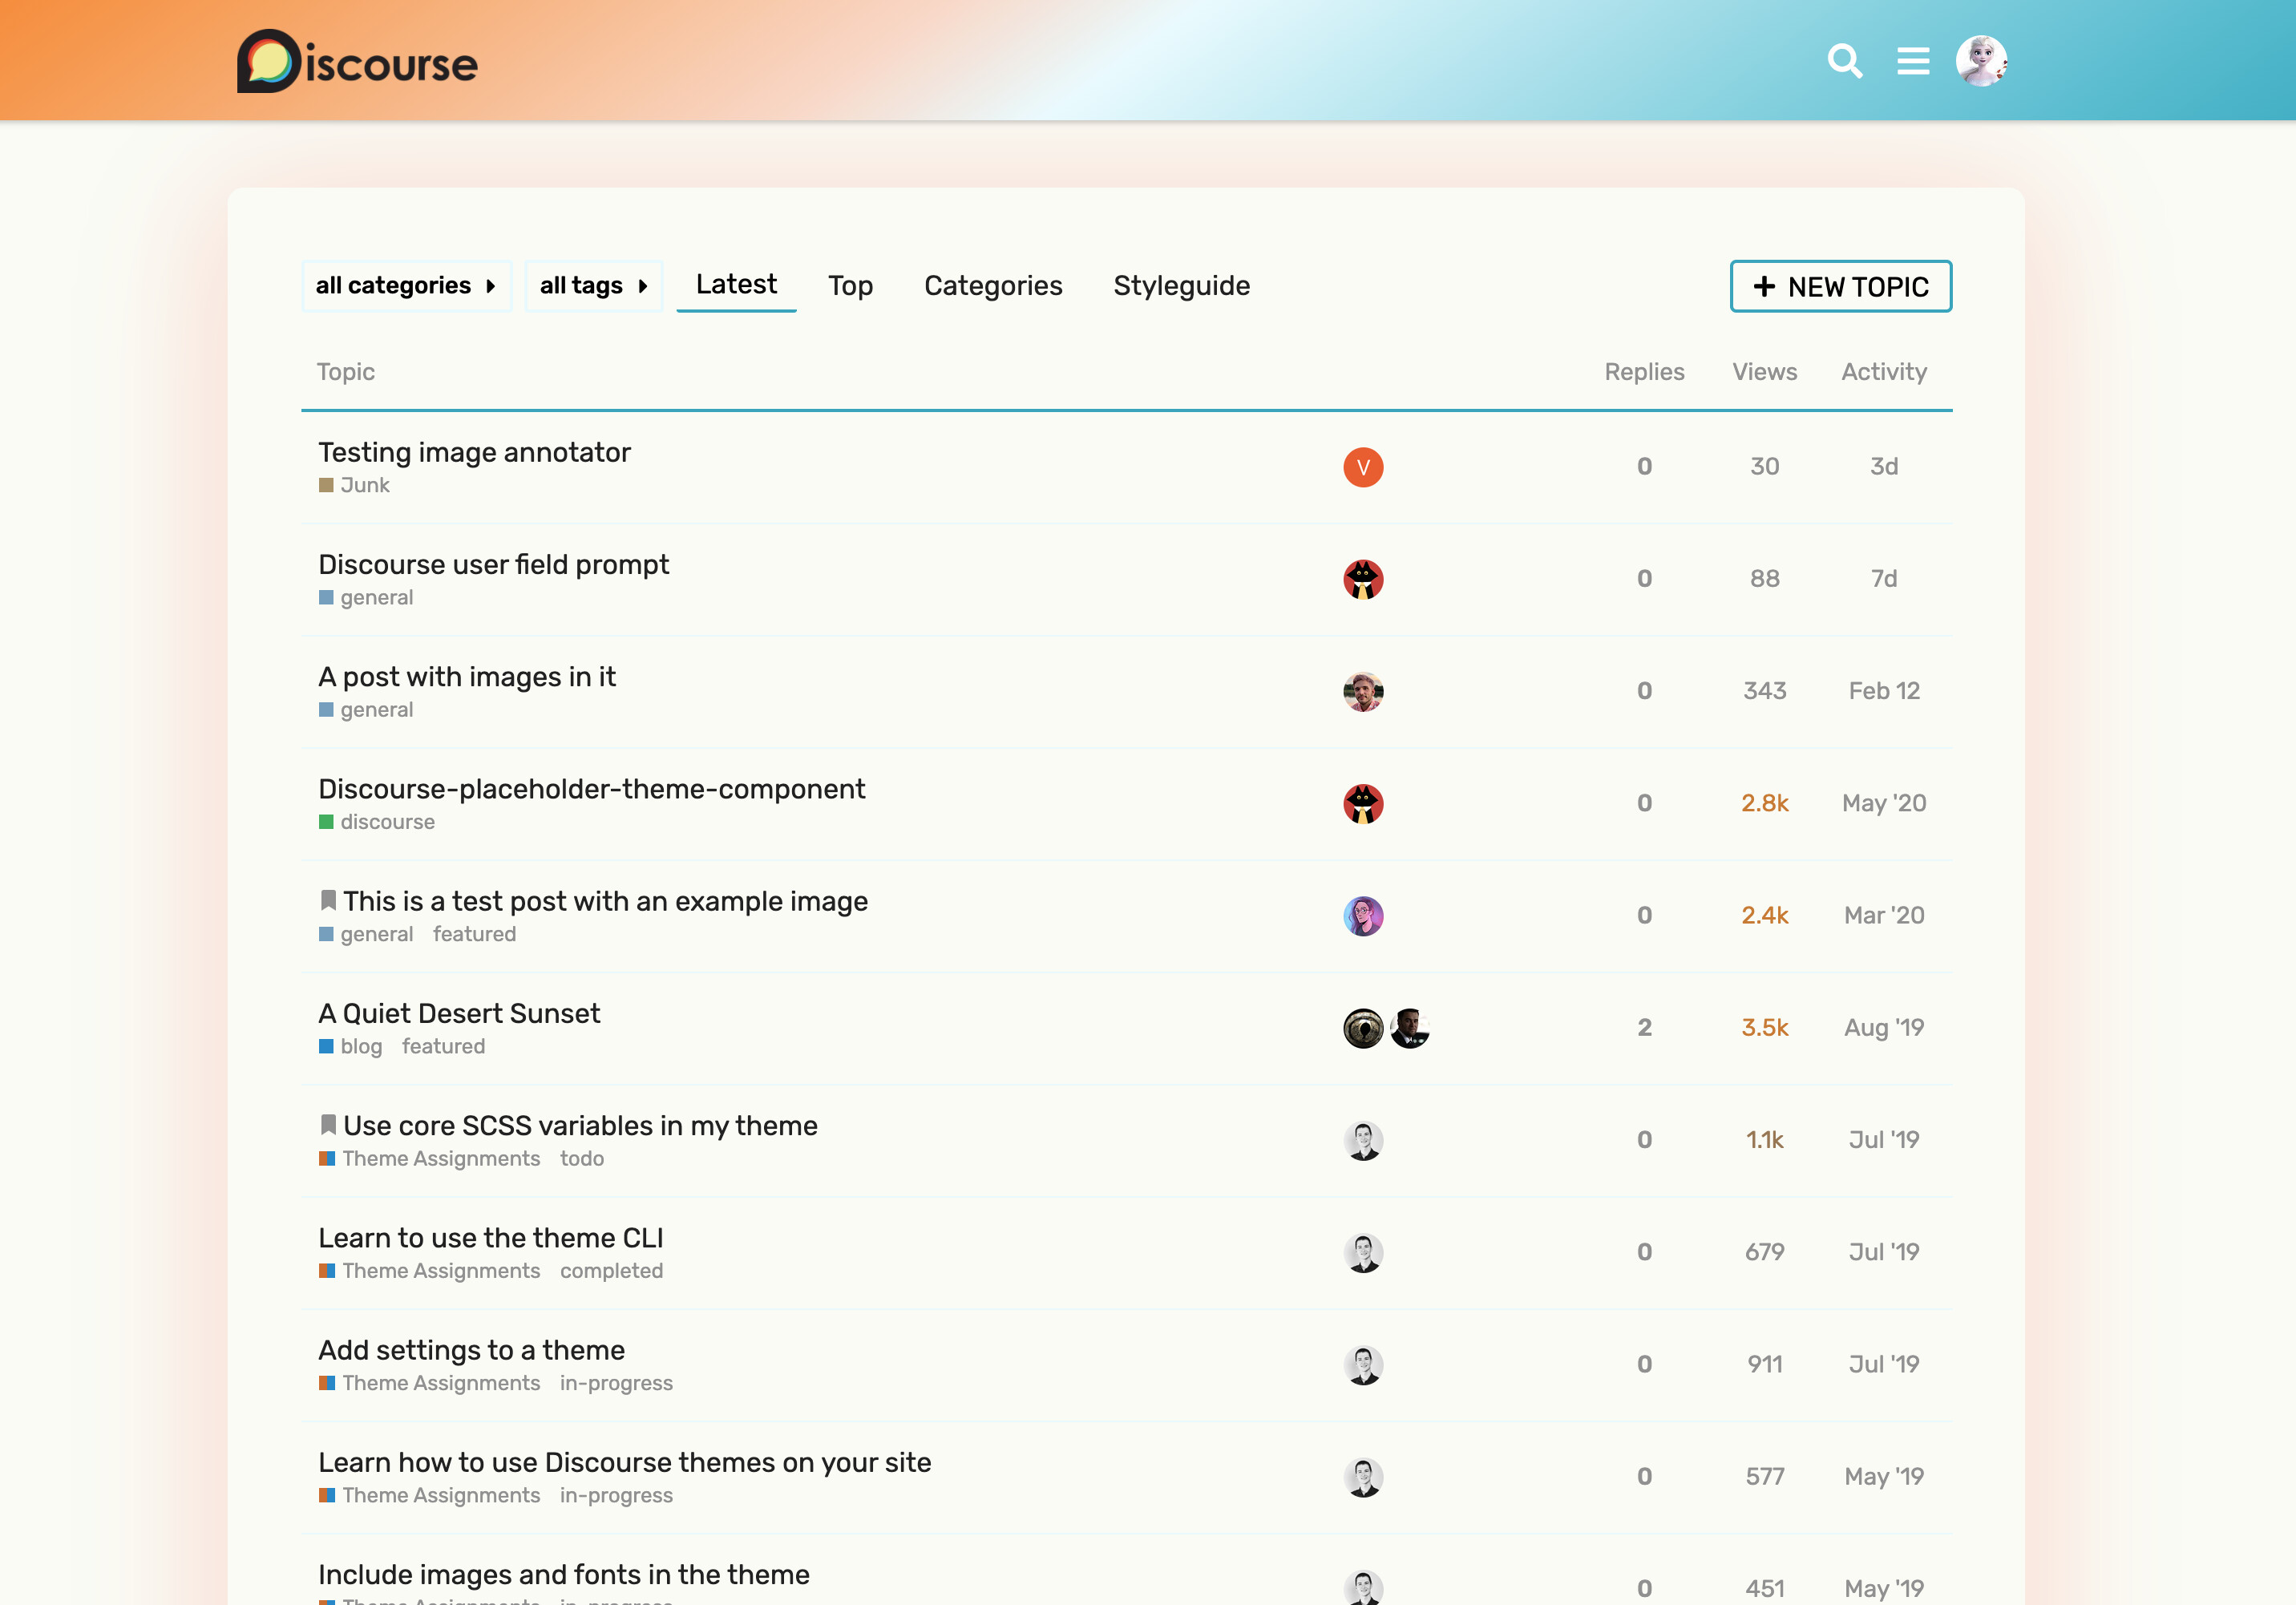
Task: Click the New Topic button
Action: point(1840,287)
